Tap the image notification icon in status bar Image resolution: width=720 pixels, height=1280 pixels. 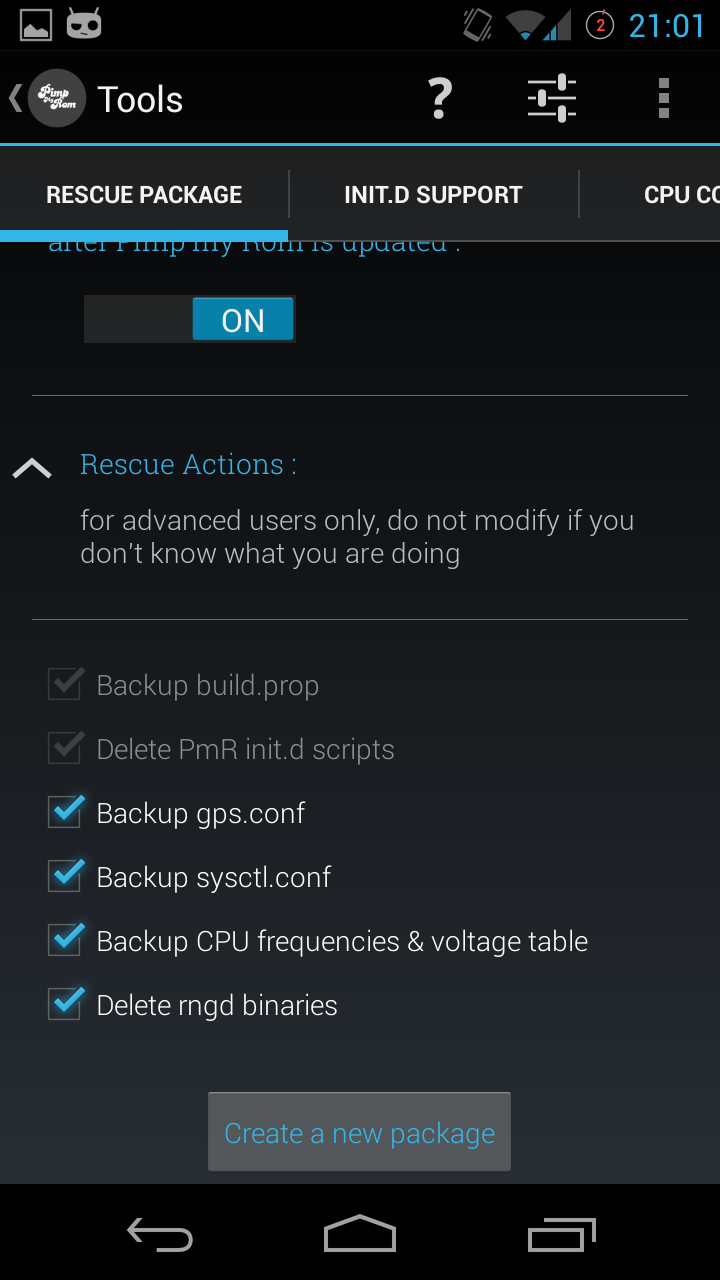36,25
